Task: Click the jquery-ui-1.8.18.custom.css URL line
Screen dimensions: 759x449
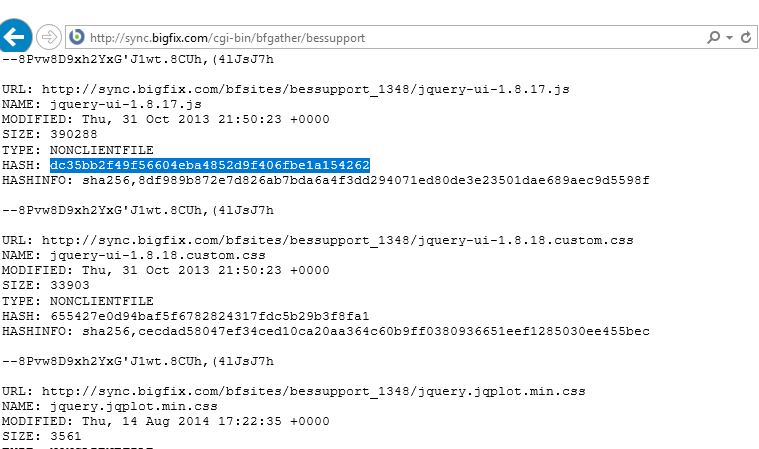Action: coord(318,240)
